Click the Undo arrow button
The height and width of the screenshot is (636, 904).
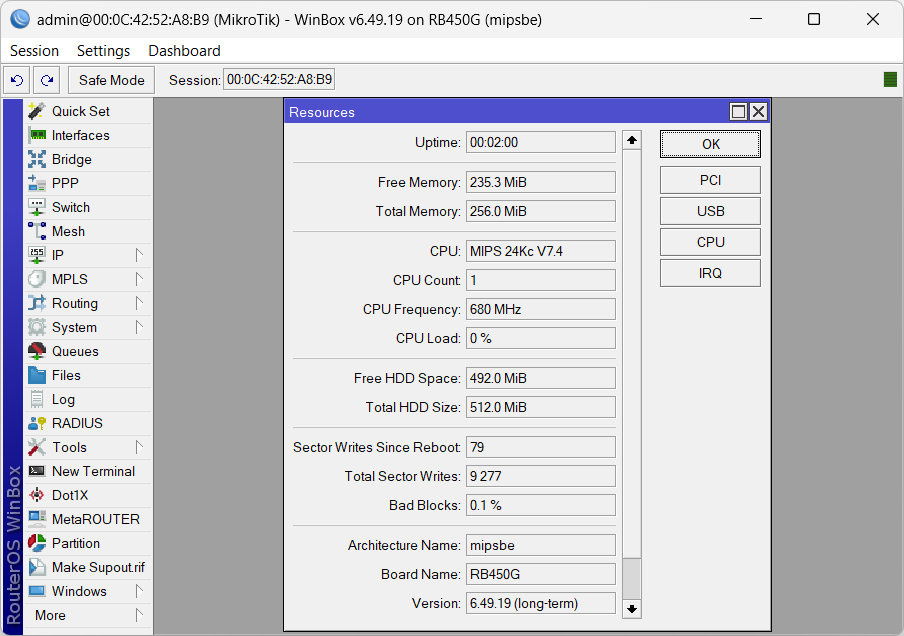point(17,80)
